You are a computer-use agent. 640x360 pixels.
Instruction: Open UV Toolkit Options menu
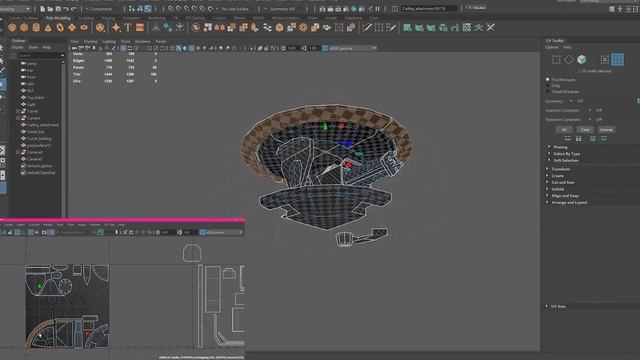click(551, 47)
